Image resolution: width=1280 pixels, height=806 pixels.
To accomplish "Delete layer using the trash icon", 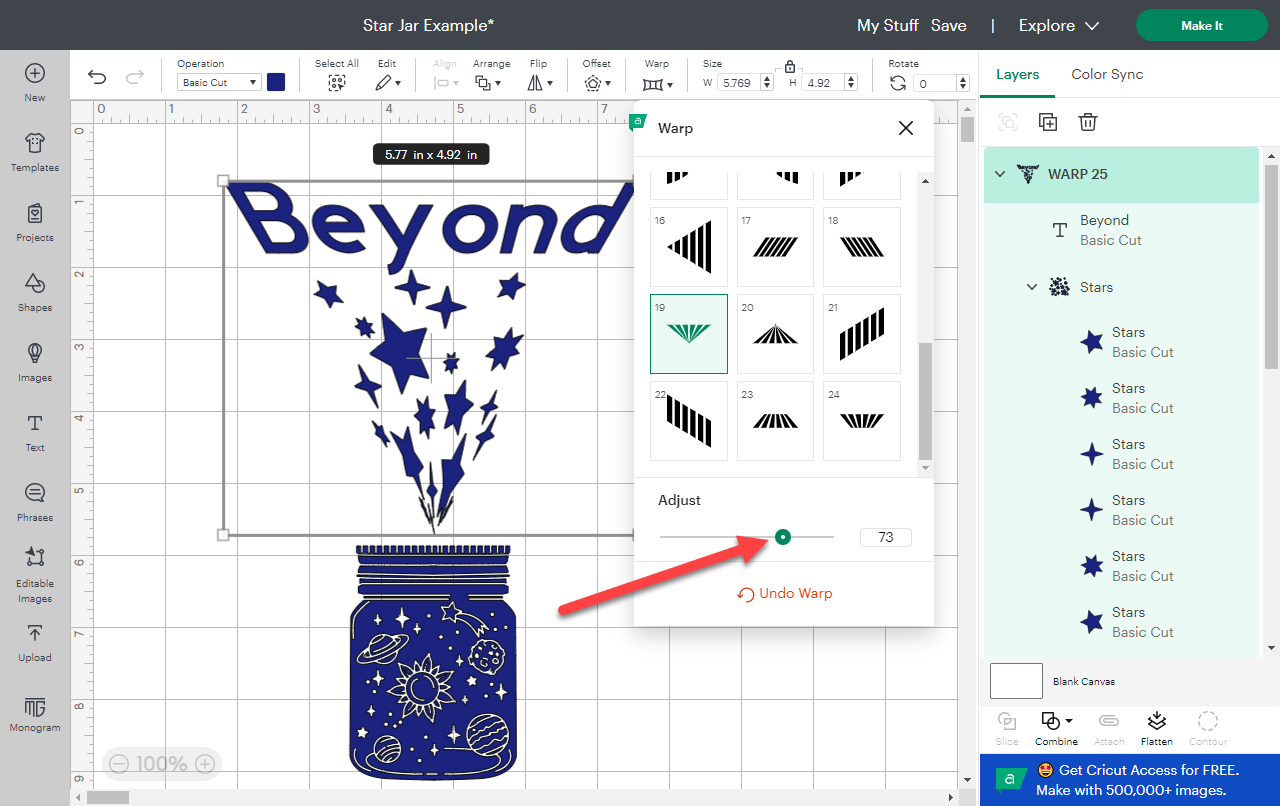I will pos(1088,122).
